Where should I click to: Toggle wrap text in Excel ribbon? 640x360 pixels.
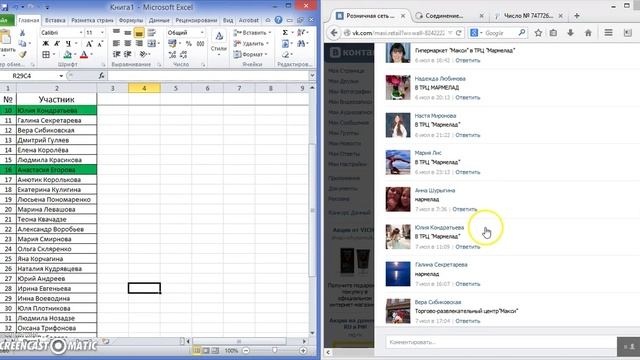pyautogui.click(x=151, y=32)
